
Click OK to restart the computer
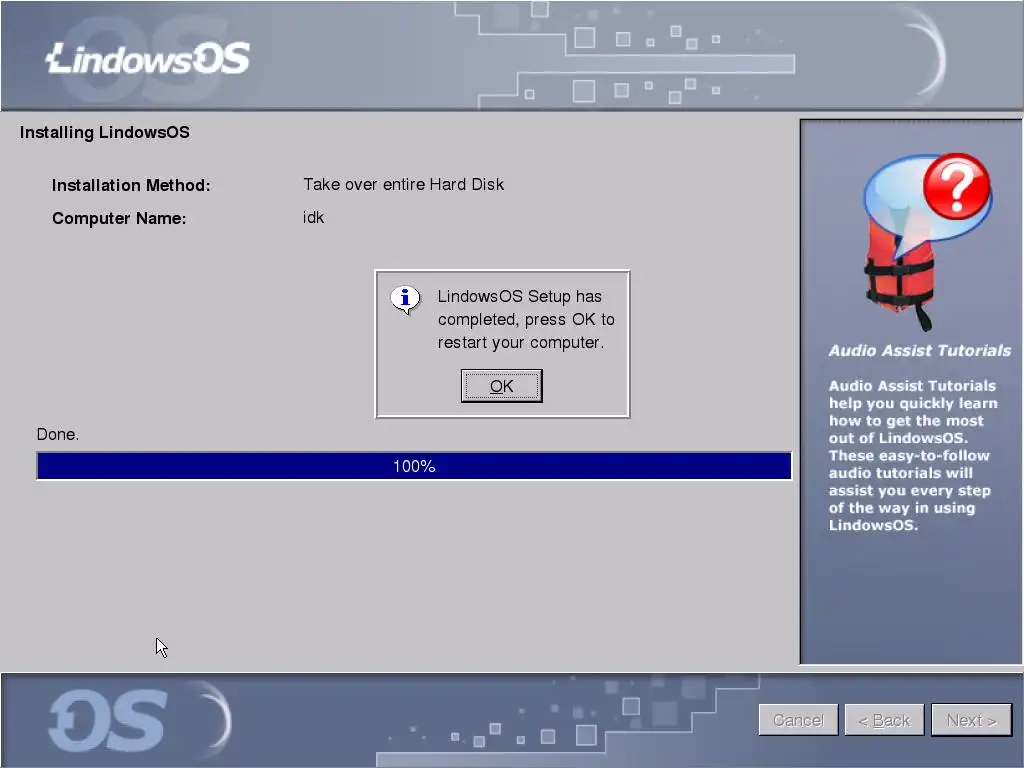[502, 386]
